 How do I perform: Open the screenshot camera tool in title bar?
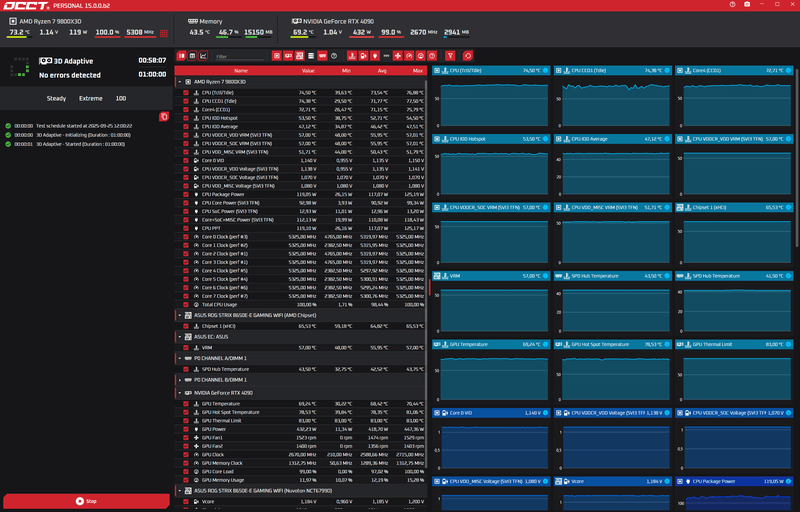click(747, 5)
